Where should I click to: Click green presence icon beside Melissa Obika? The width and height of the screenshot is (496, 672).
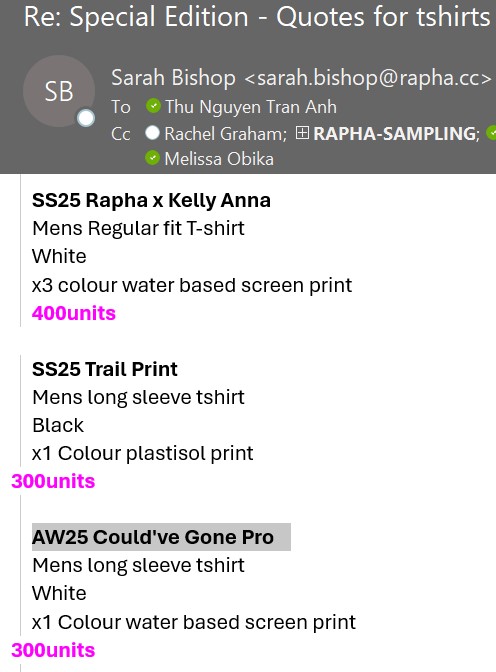152,158
